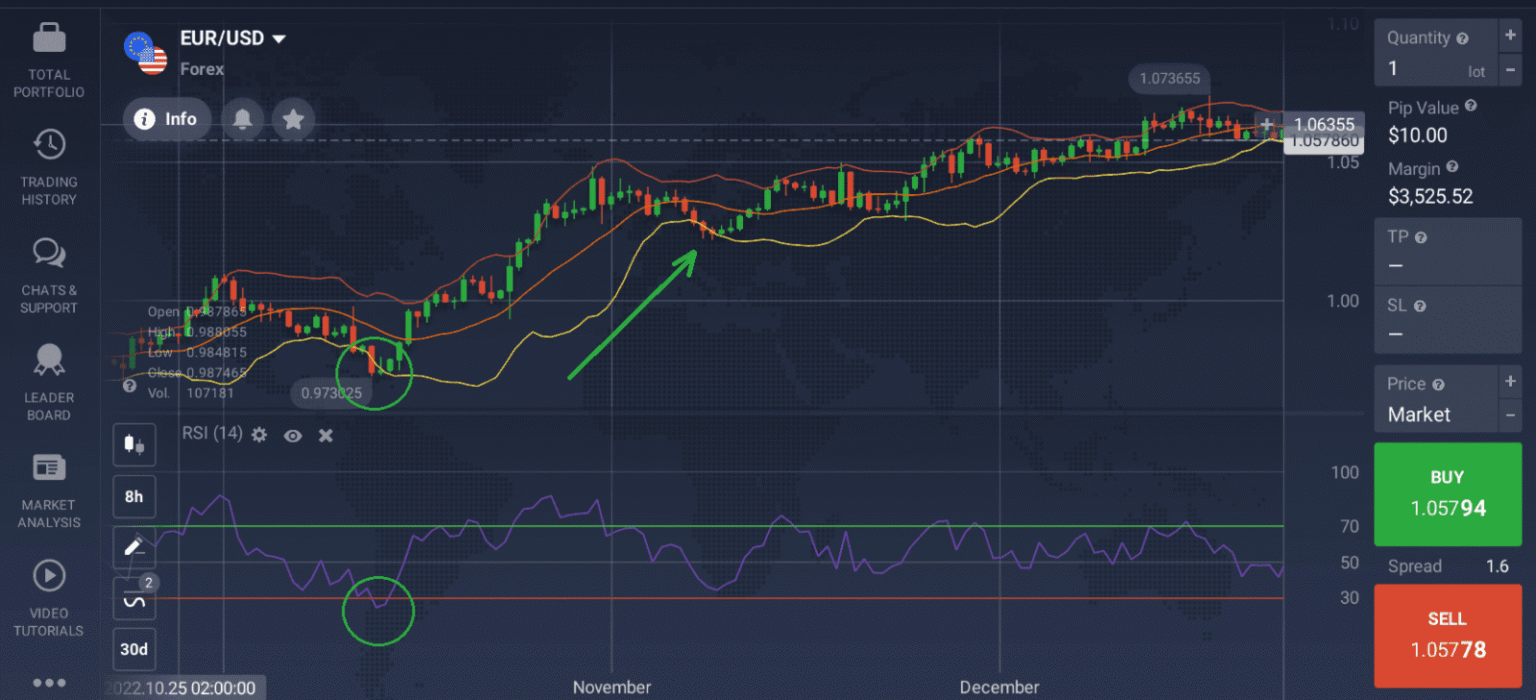Click the SELL 1.05778 button
The height and width of the screenshot is (700, 1536).
[1449, 635]
